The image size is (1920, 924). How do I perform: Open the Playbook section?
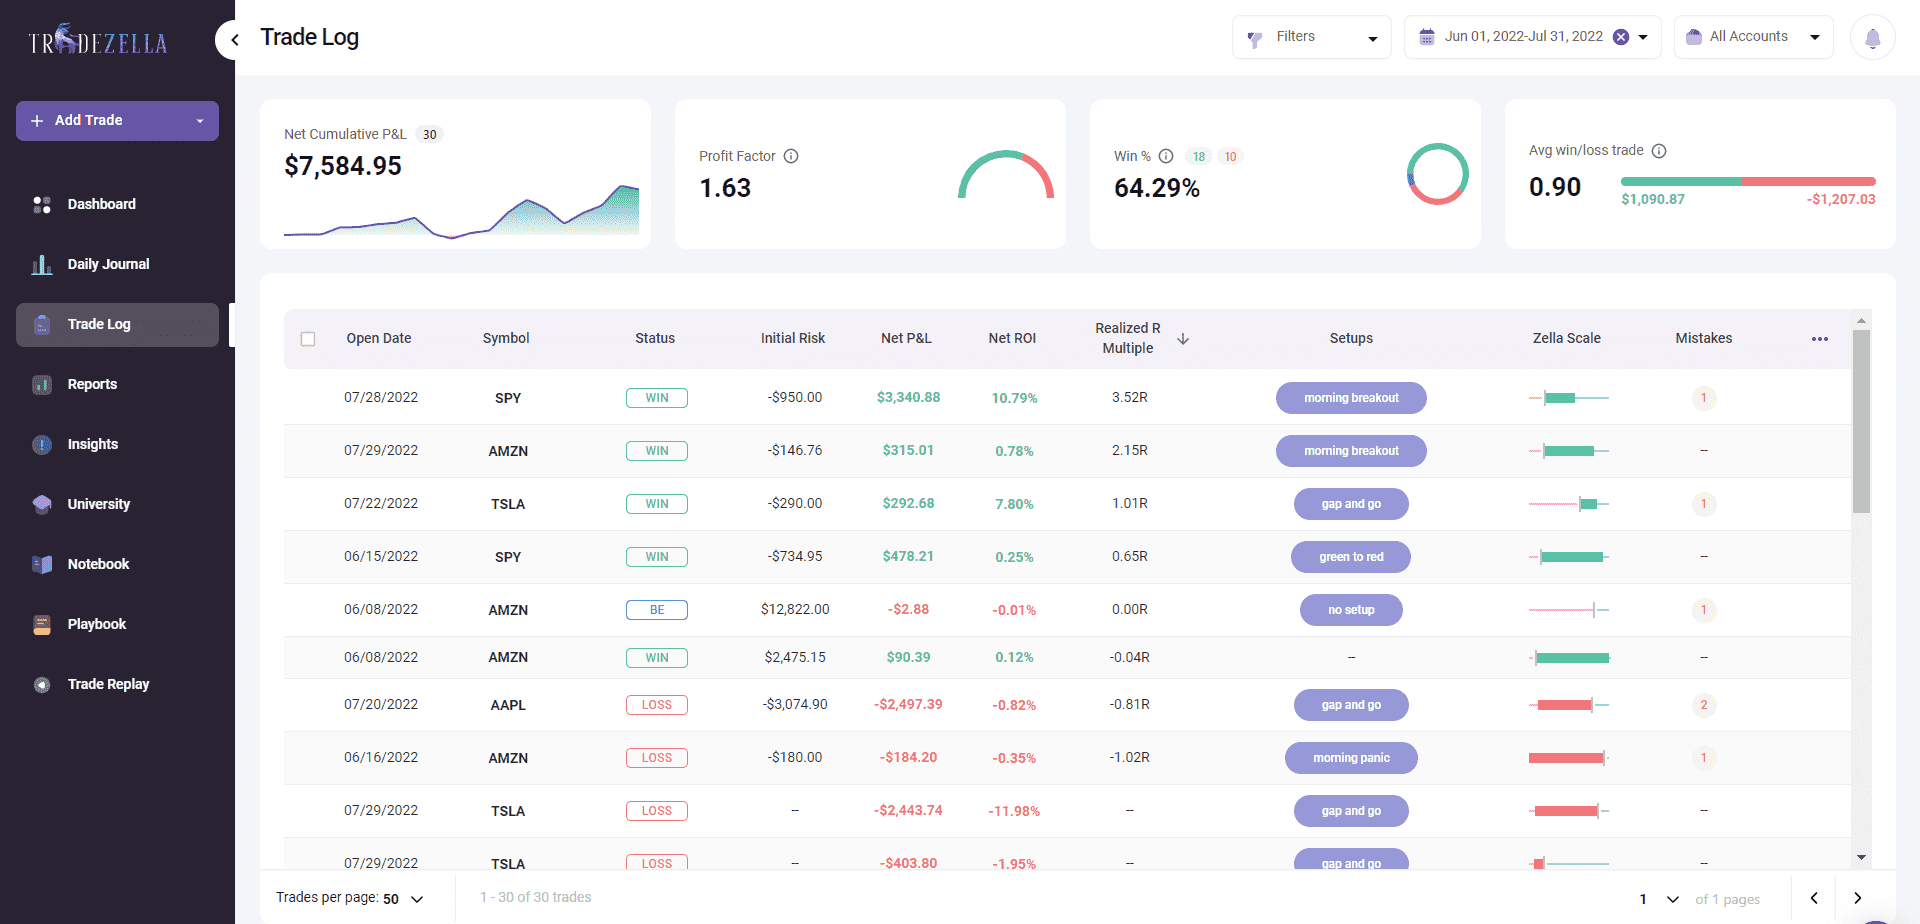(97, 624)
